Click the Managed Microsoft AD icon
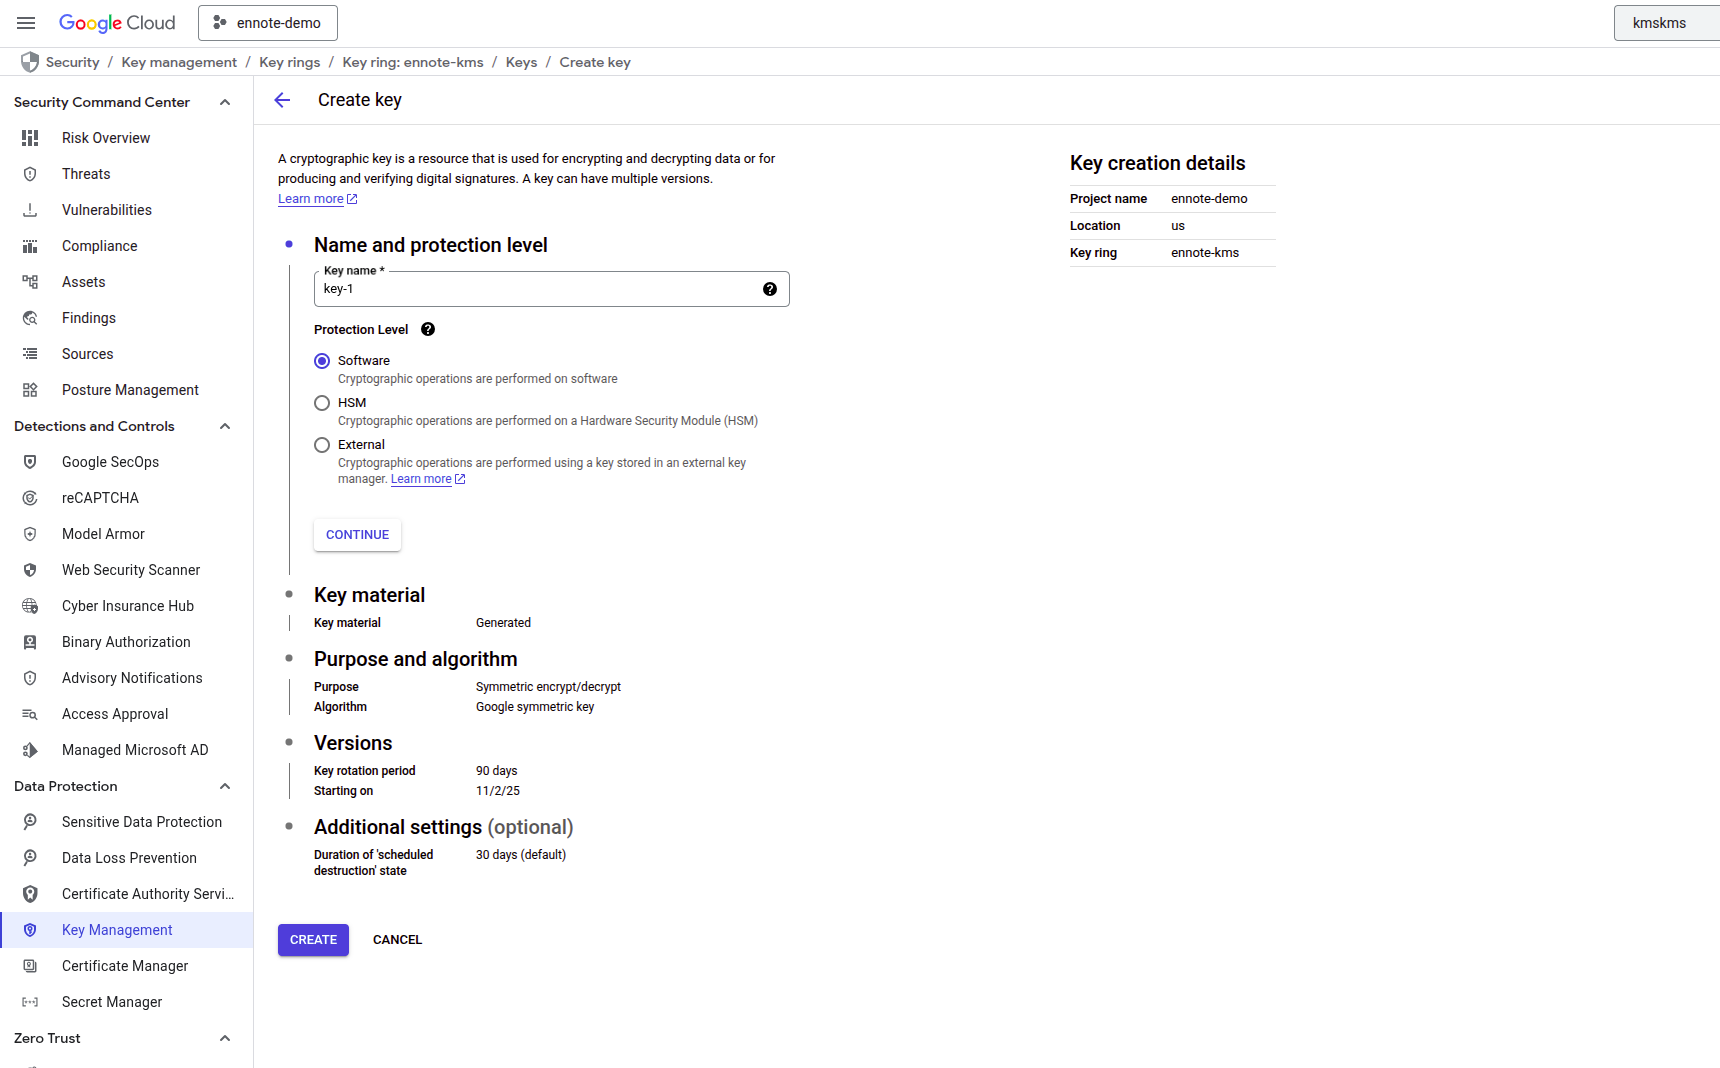 (30, 750)
